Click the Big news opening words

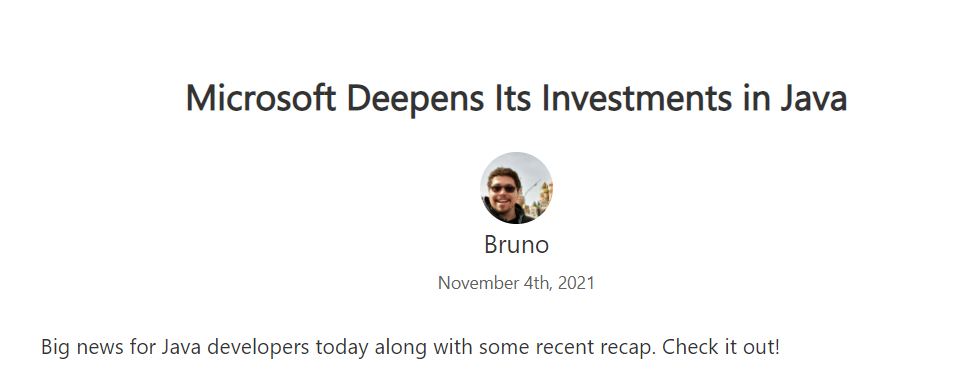click(82, 347)
